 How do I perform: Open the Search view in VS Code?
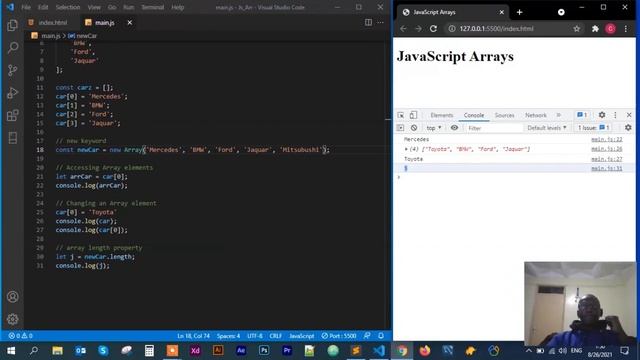[x=13, y=48]
